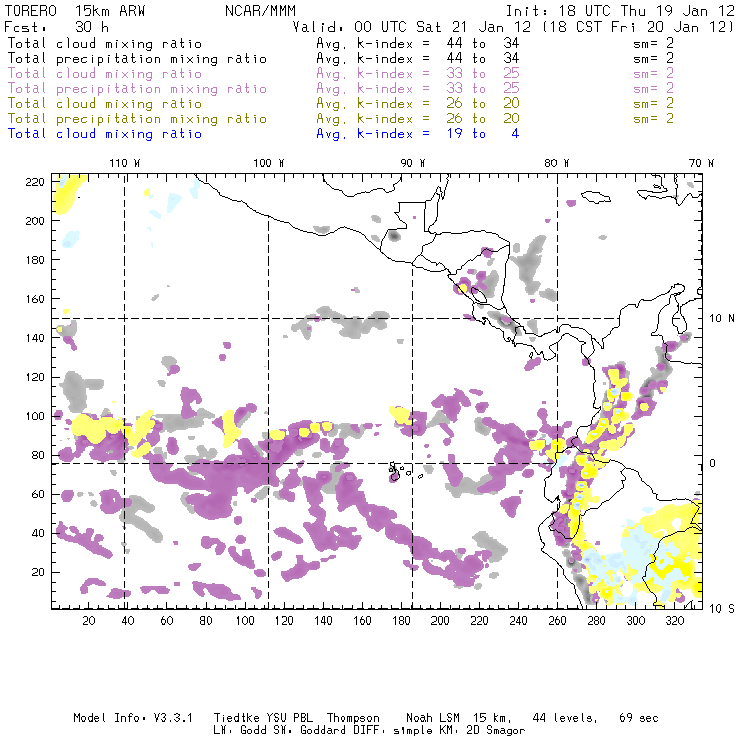Screen dimensions: 740x740
Task: Select the "220" value on the vertical axis
Action: click(x=35, y=182)
